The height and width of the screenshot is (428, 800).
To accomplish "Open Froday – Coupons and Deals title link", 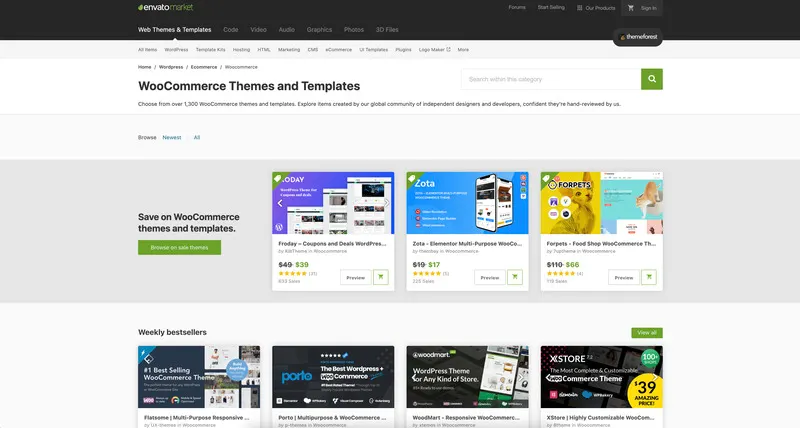I will (x=332, y=243).
